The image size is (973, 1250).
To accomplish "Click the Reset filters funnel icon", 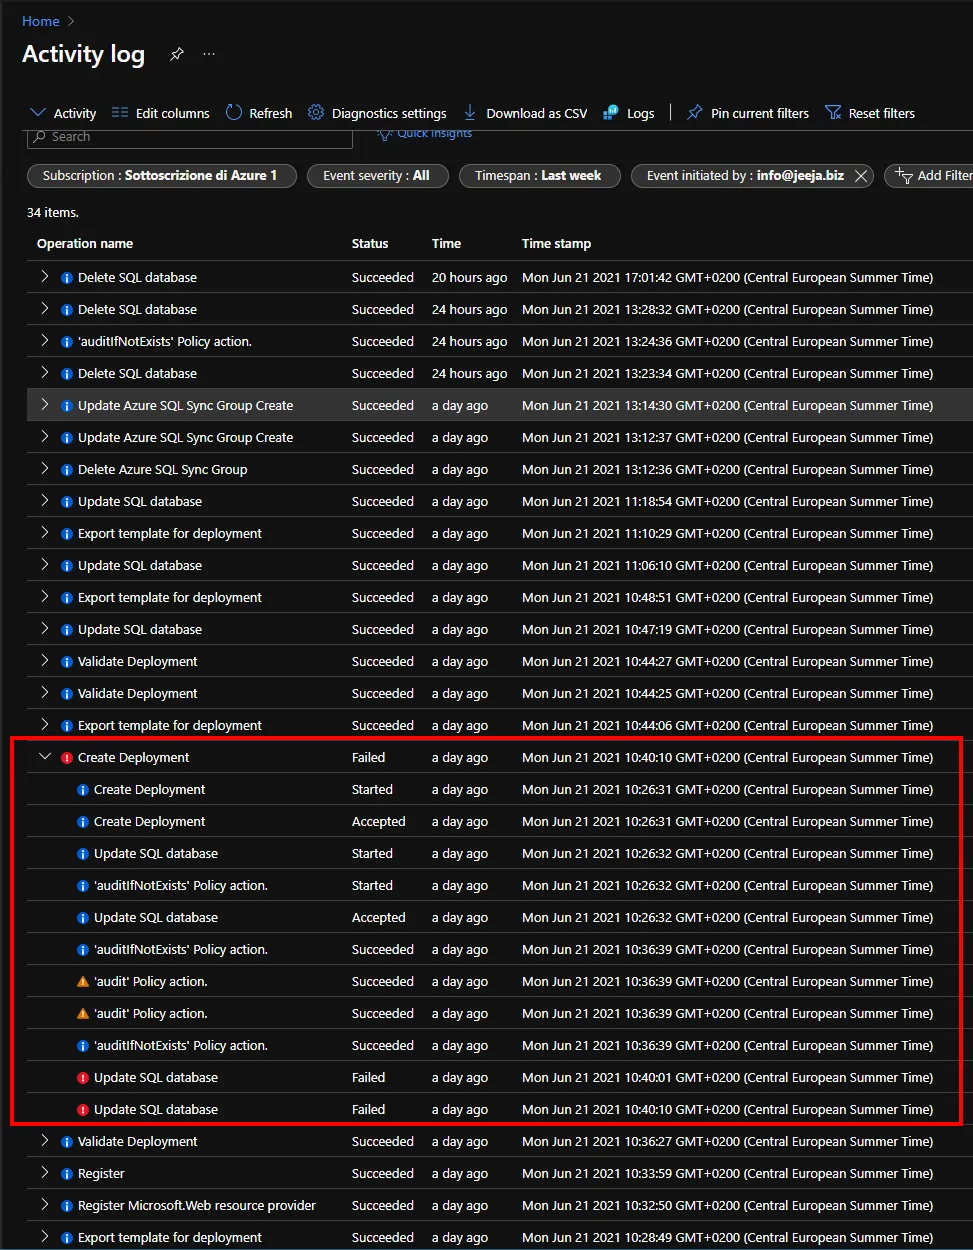I will (x=833, y=113).
